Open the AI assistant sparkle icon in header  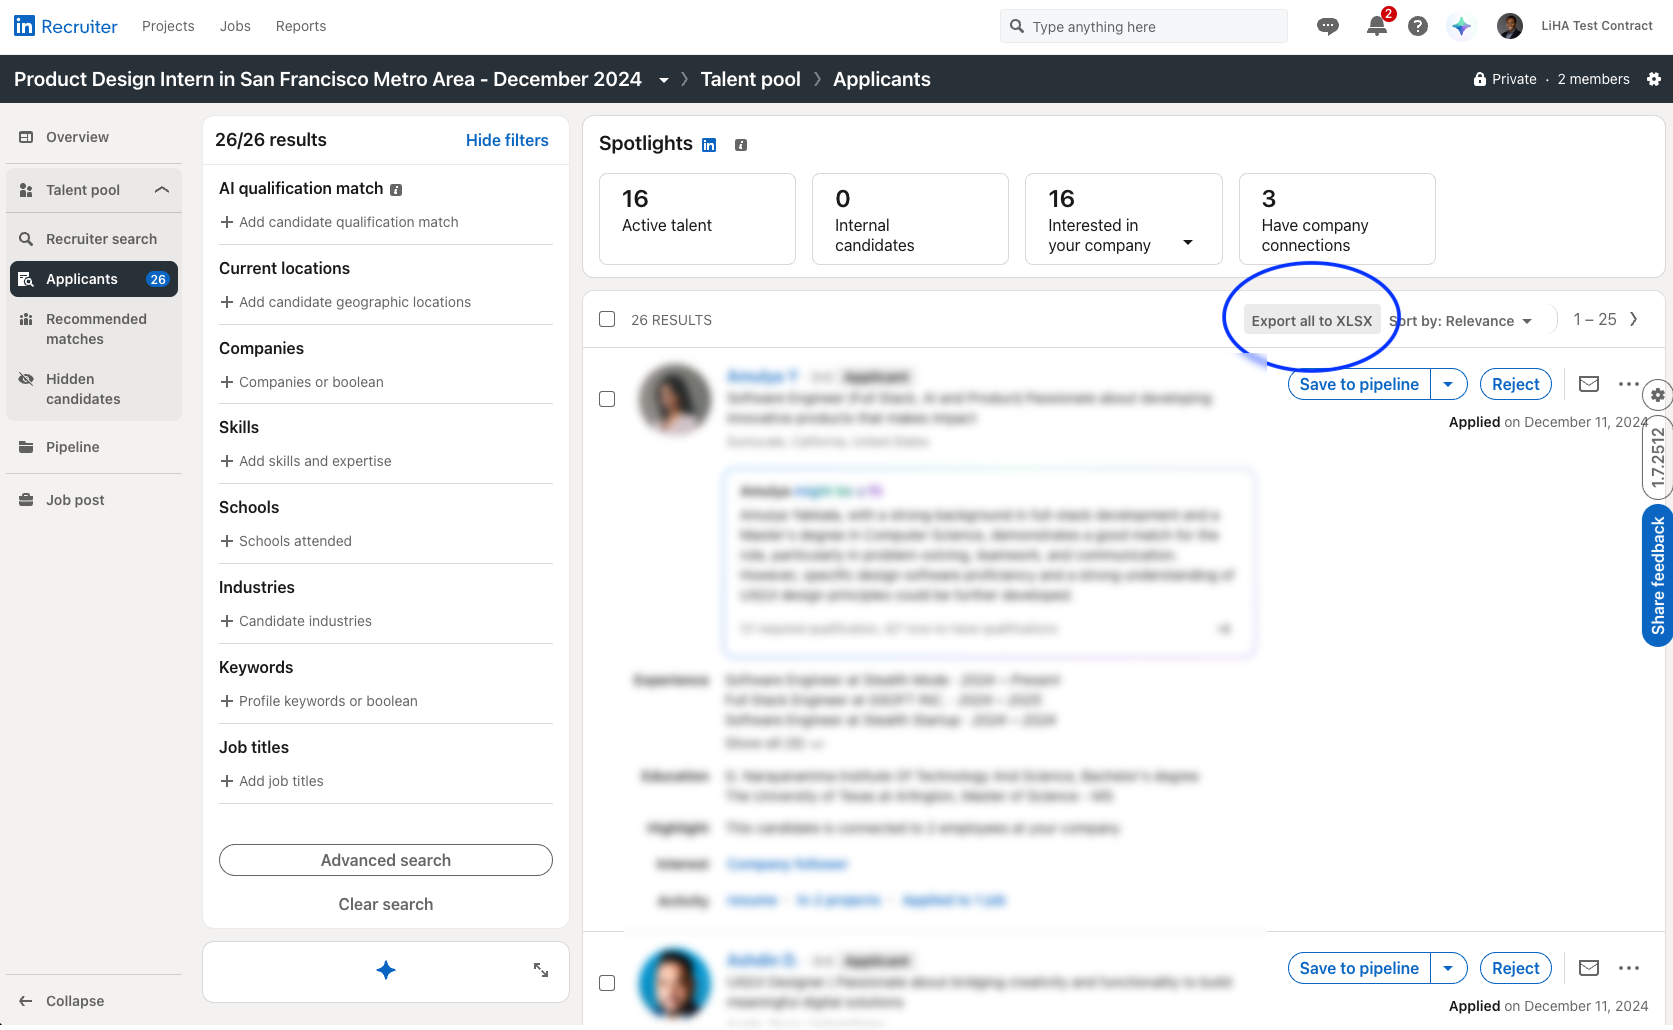click(1461, 26)
